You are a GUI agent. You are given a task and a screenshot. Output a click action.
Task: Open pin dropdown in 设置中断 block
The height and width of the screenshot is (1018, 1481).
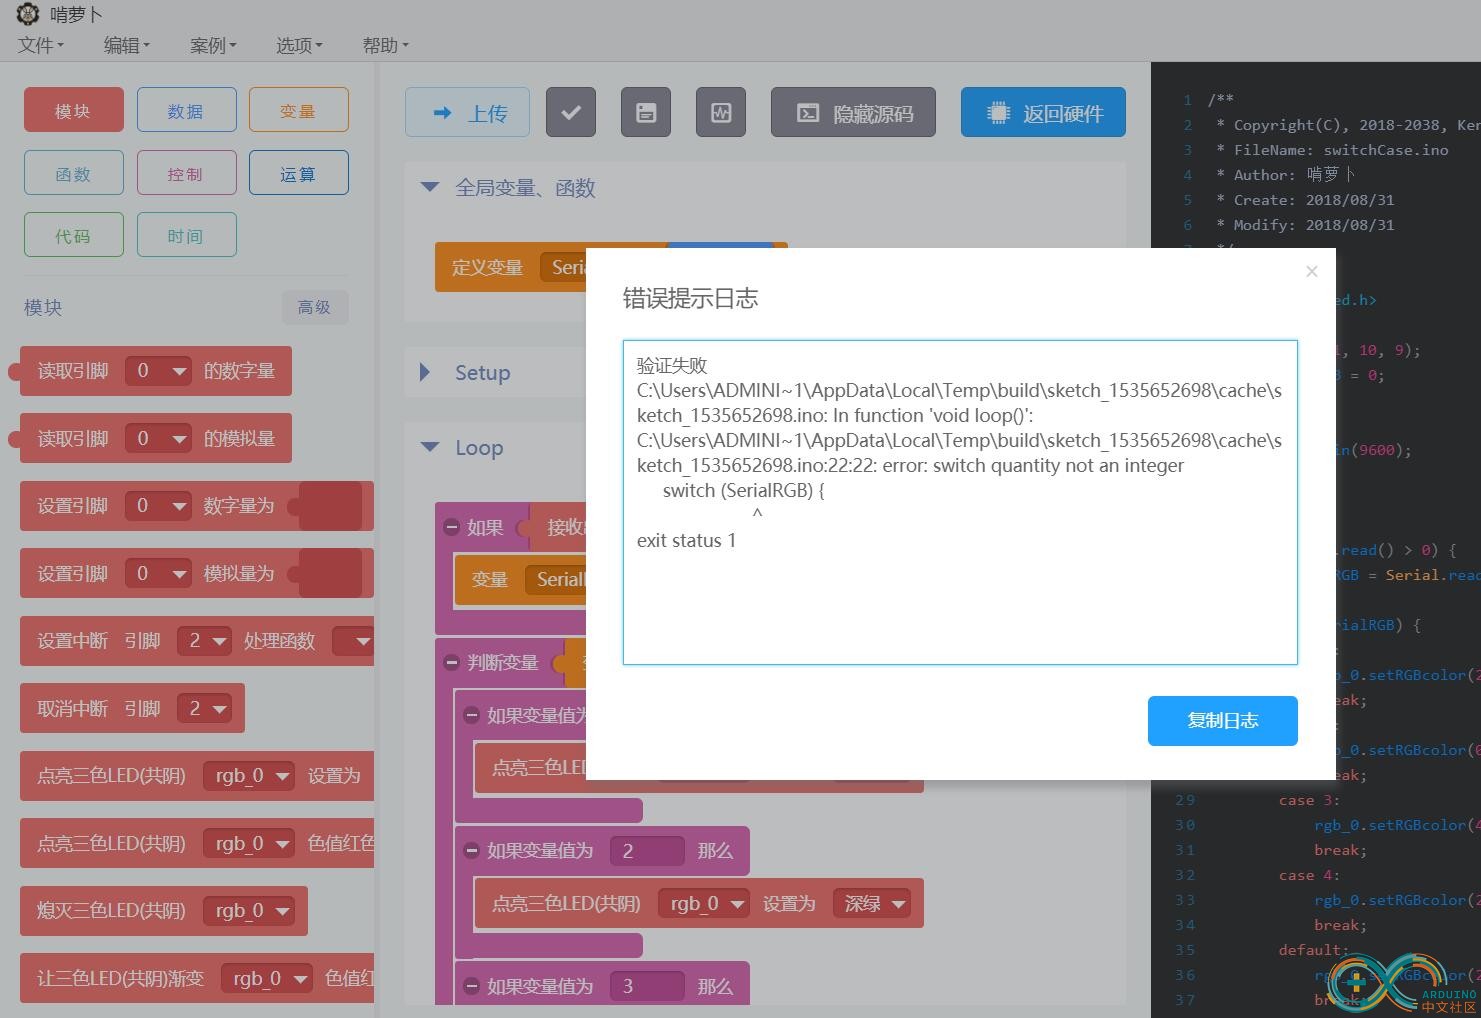coord(204,641)
